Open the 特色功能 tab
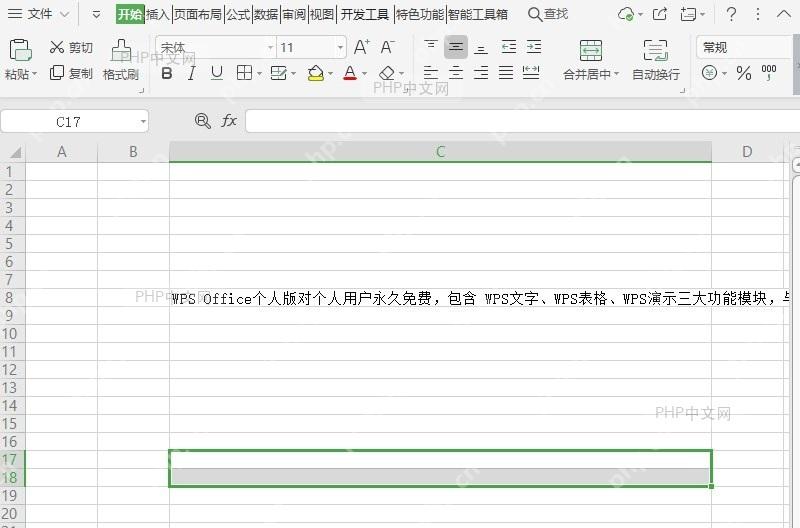Image resolution: width=800 pixels, height=528 pixels. click(420, 14)
